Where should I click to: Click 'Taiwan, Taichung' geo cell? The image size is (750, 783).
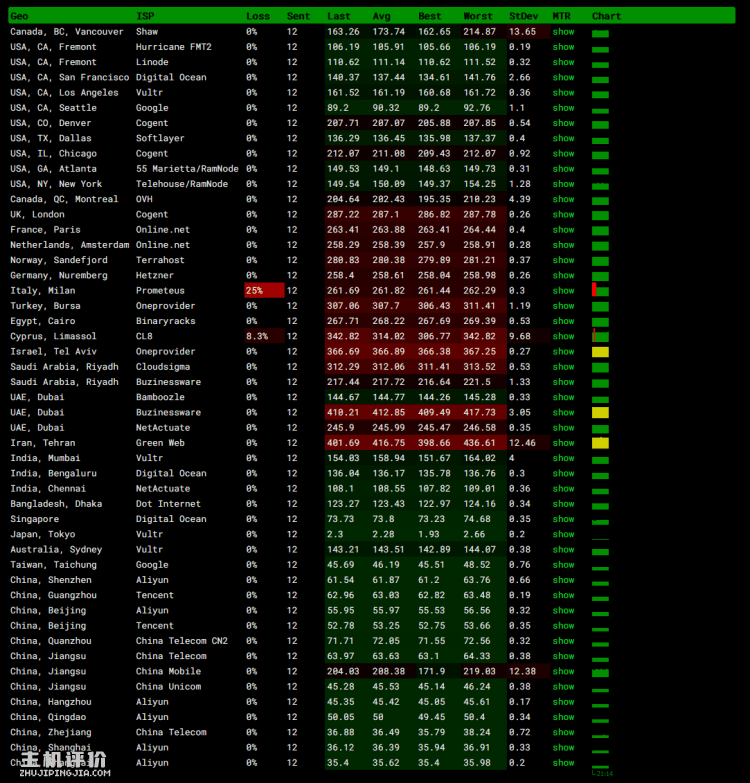[x=53, y=565]
